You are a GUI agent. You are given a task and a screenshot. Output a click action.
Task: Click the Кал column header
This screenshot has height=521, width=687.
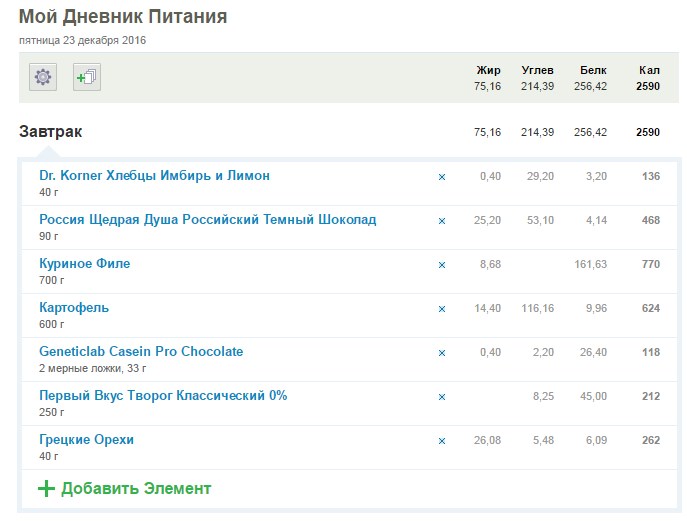pyautogui.click(x=649, y=70)
